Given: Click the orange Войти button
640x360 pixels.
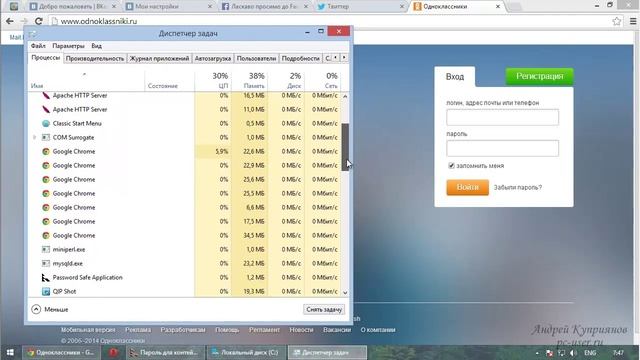Looking at the screenshot, I should click(x=467, y=187).
